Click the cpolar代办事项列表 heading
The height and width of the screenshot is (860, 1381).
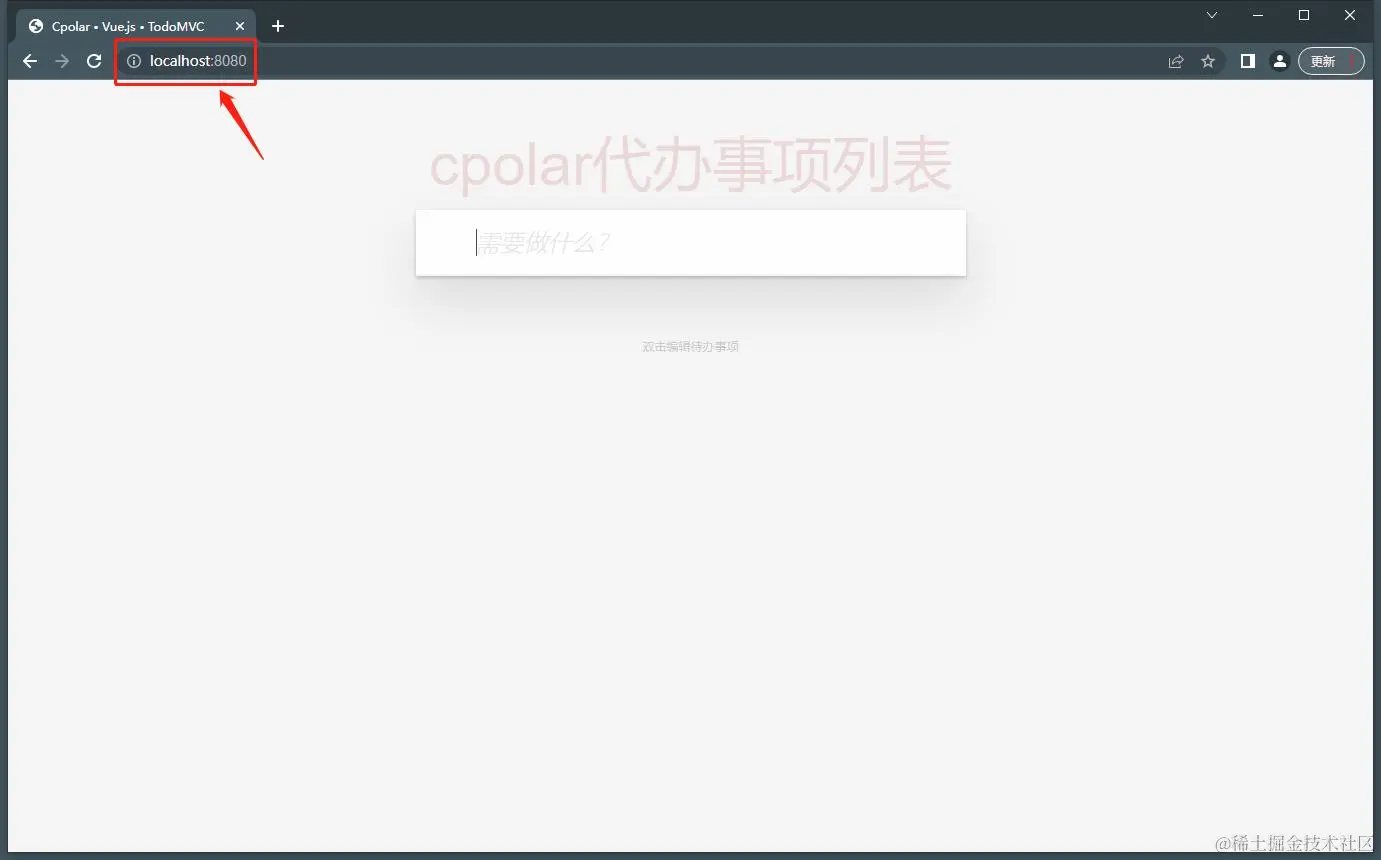point(691,165)
